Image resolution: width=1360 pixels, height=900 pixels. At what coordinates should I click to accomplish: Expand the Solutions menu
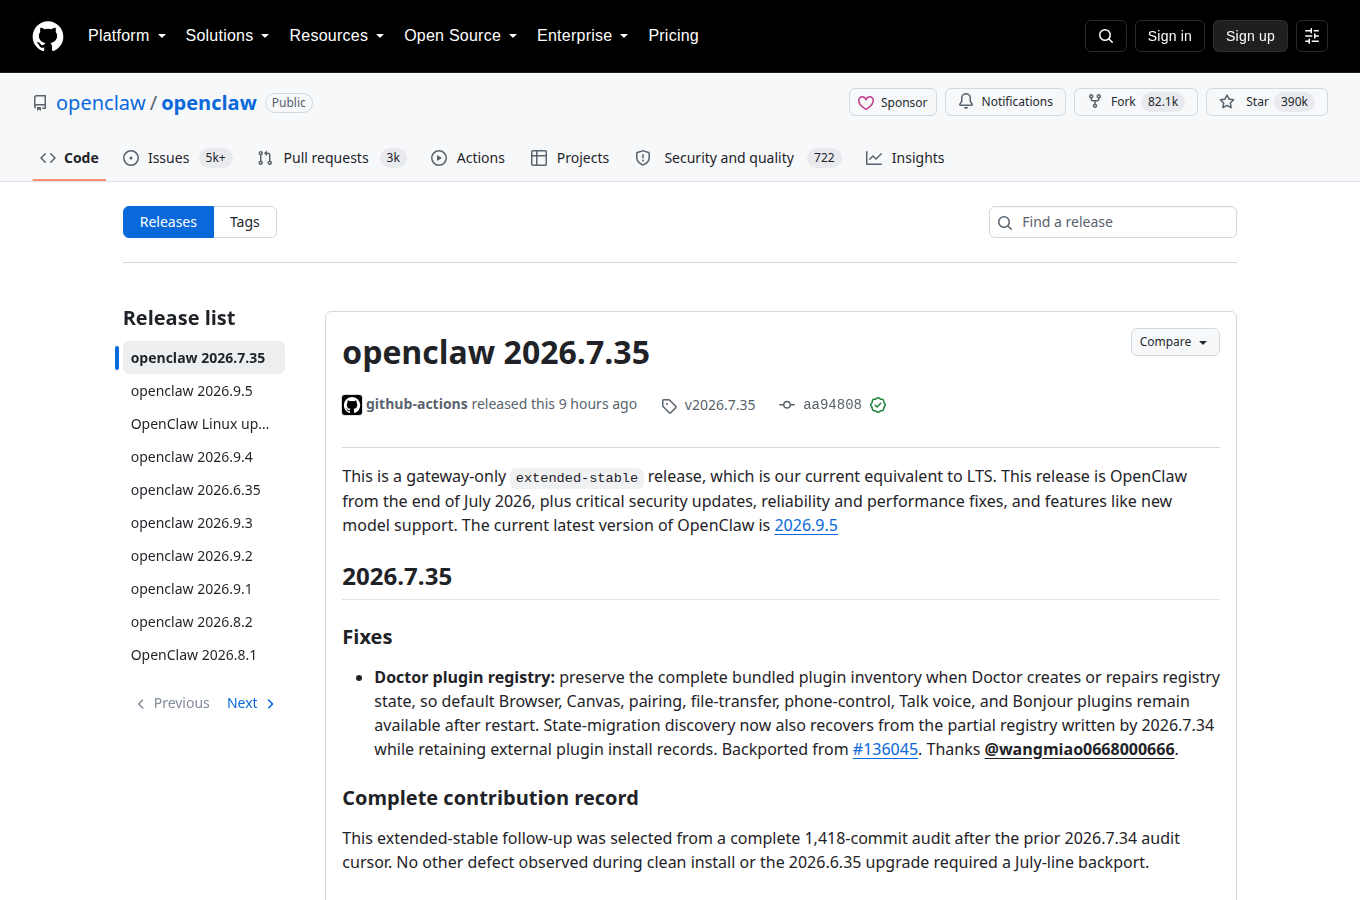click(227, 36)
